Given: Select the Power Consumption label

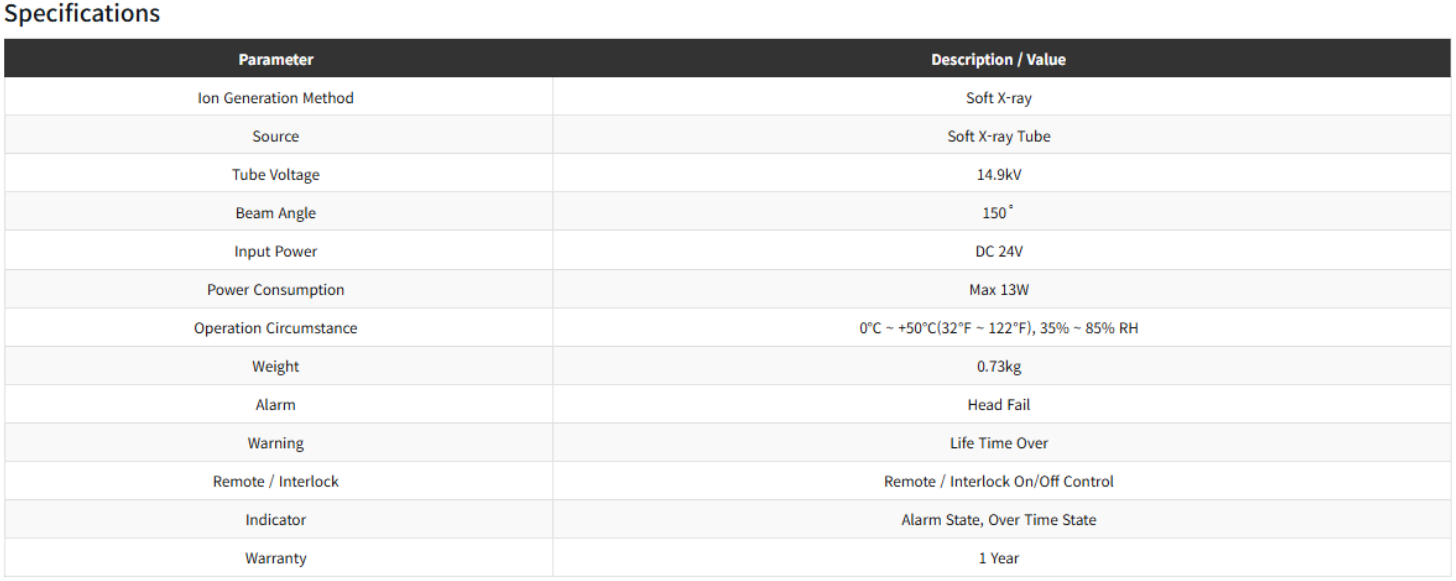Looking at the screenshot, I should coord(276,290).
